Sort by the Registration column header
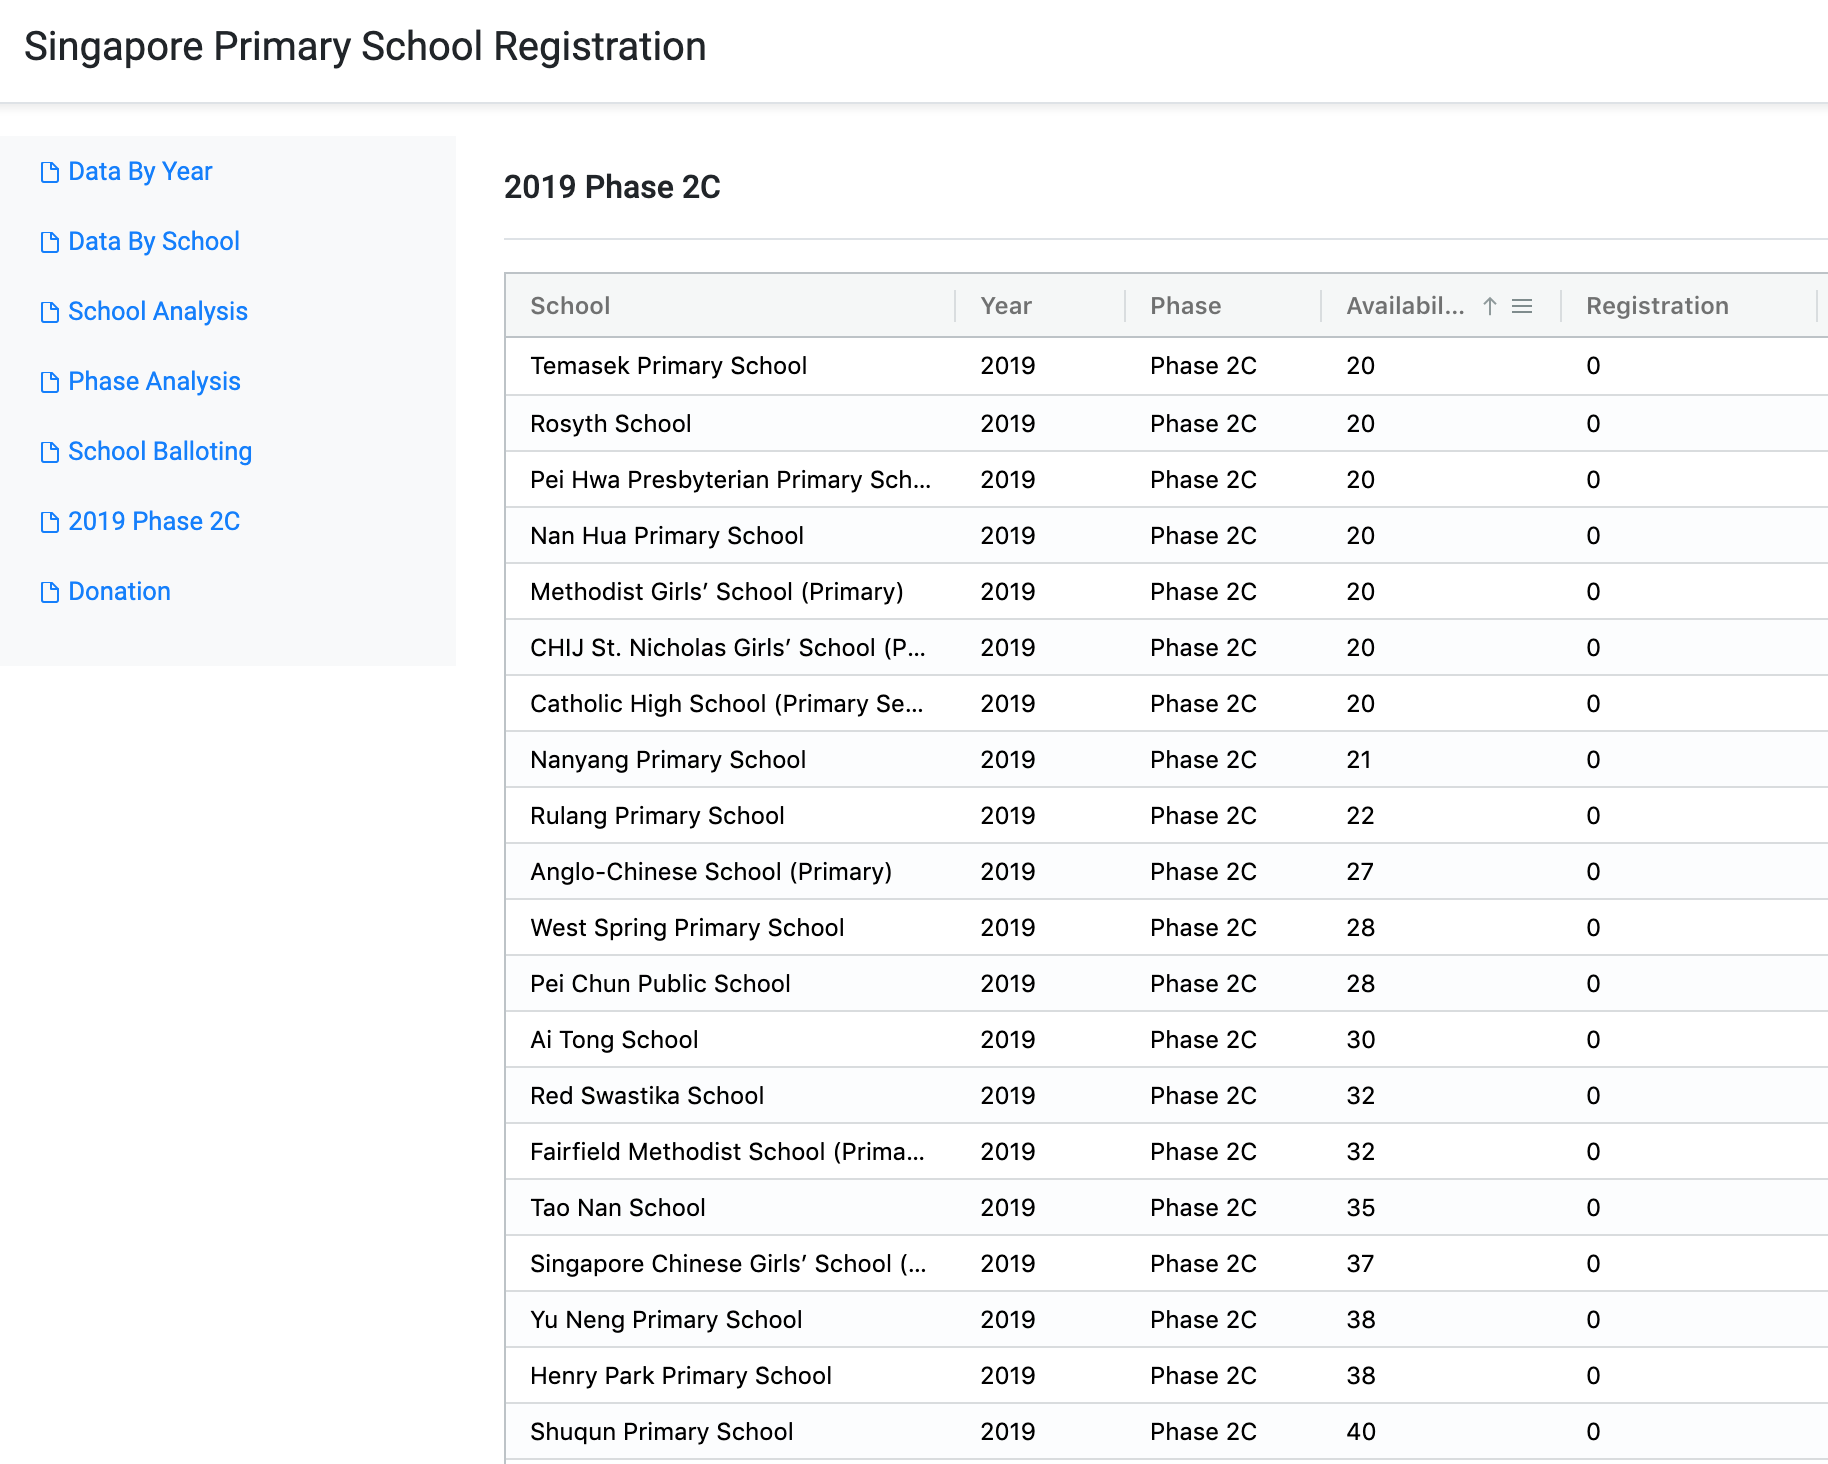 [x=1656, y=306]
